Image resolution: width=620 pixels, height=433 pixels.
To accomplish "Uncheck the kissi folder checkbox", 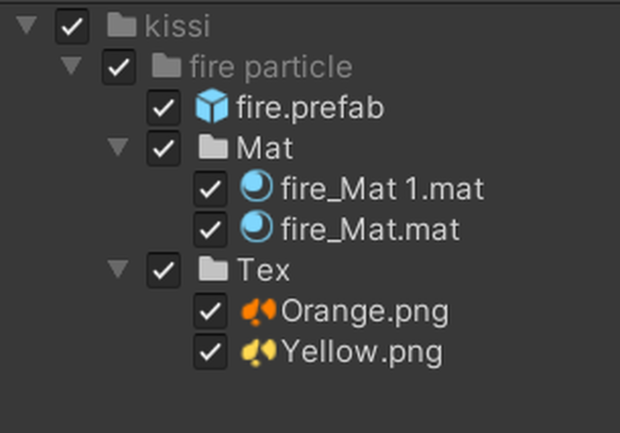I will [72, 26].
